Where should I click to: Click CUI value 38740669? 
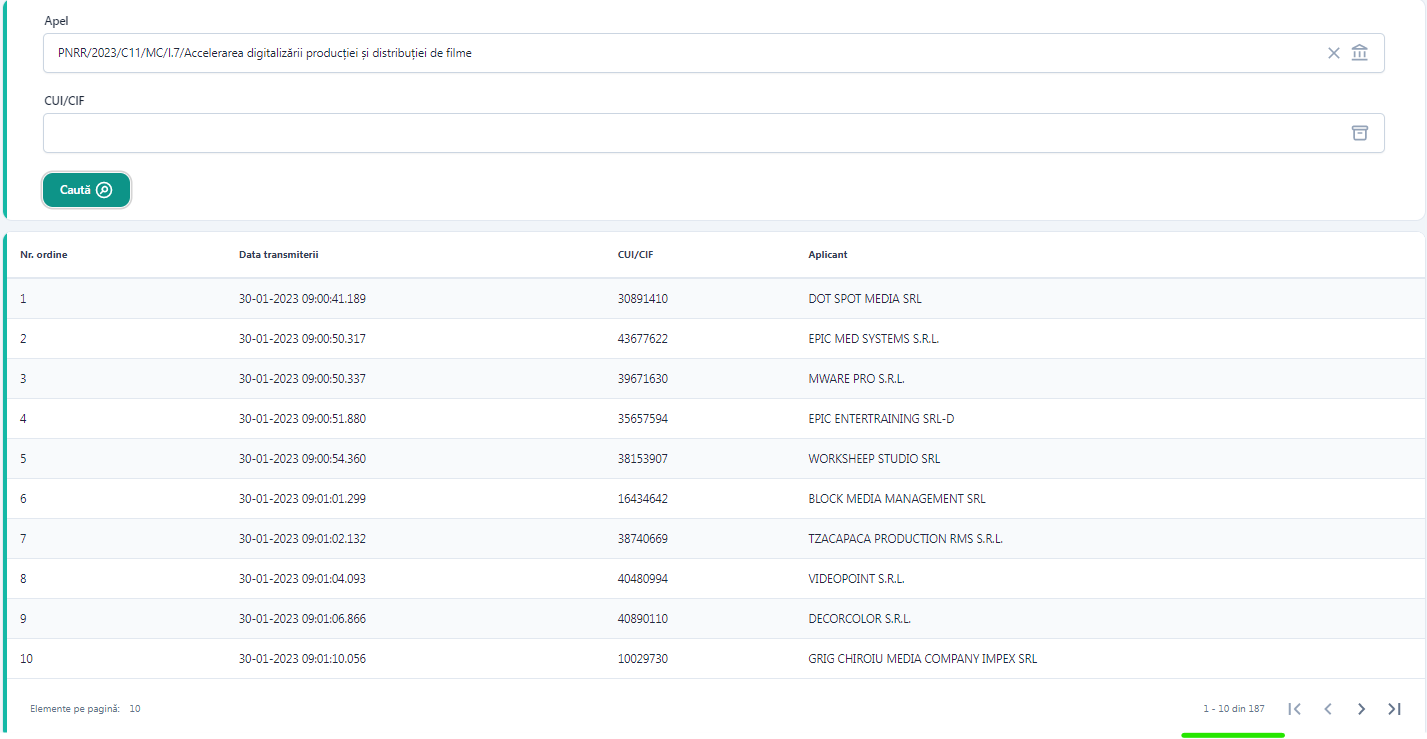pyautogui.click(x=643, y=539)
